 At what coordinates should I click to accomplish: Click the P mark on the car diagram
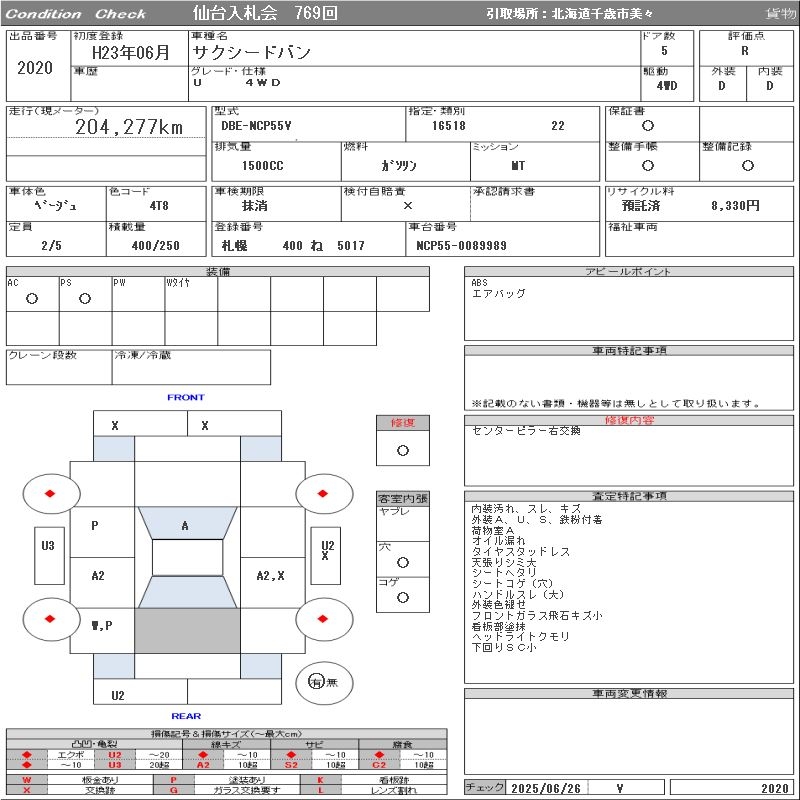(x=95, y=525)
